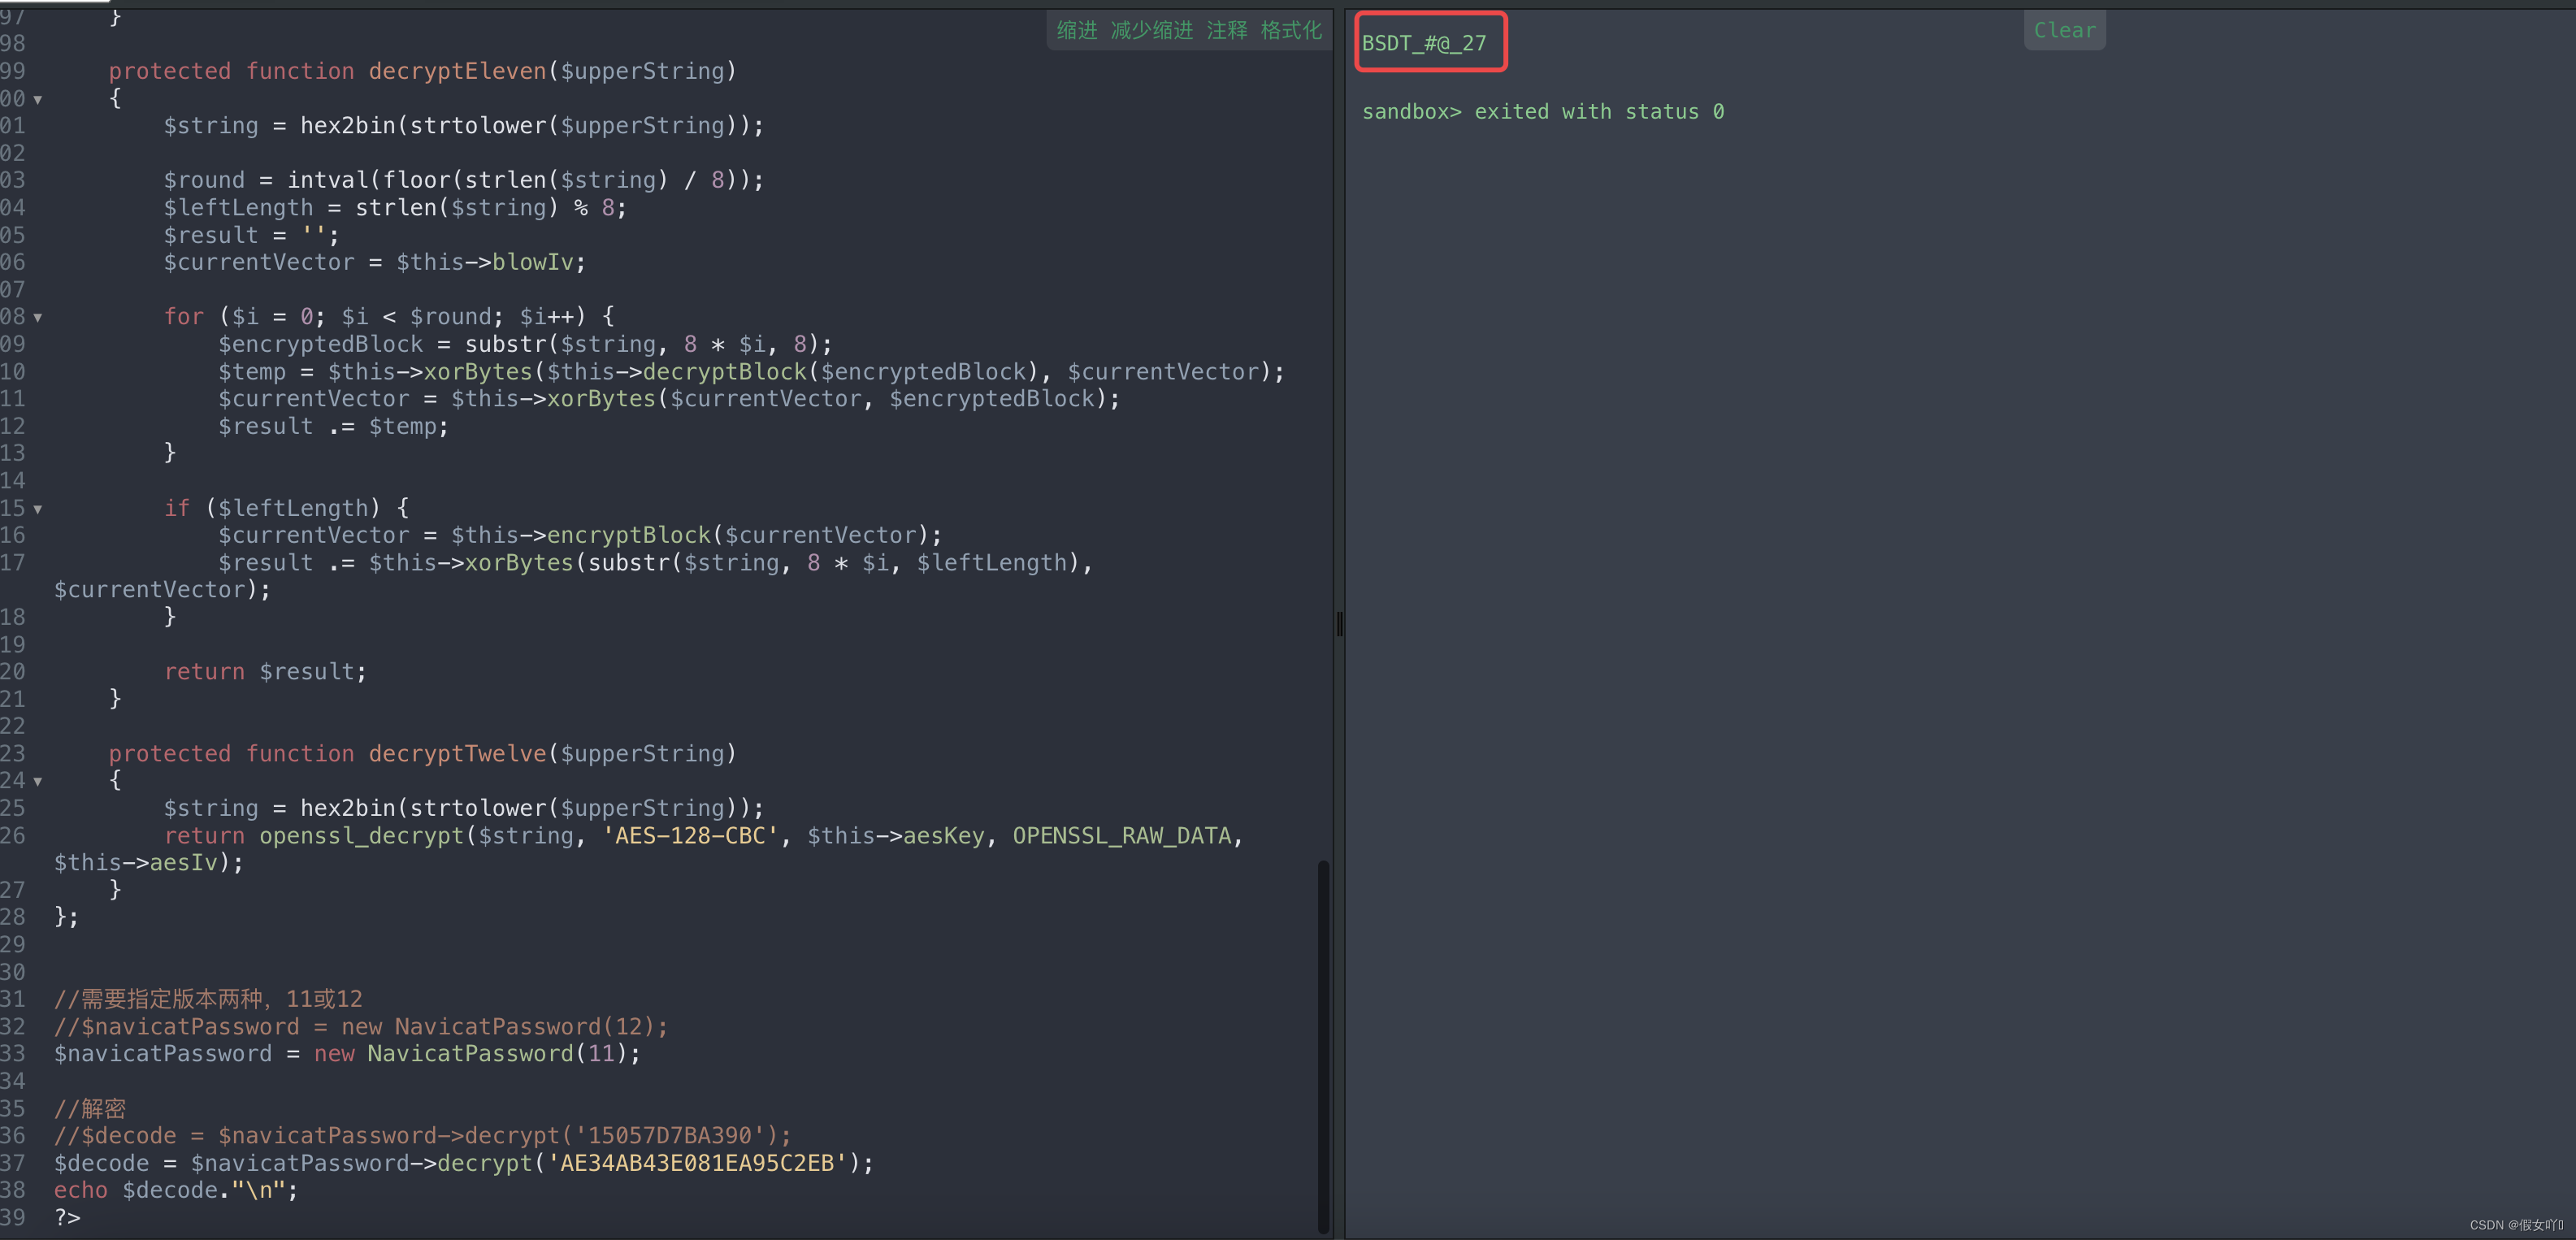This screenshot has height=1240, width=2576.
Task: Click the $leftLength = strlen($string) % 8 line
Action: tap(395, 208)
